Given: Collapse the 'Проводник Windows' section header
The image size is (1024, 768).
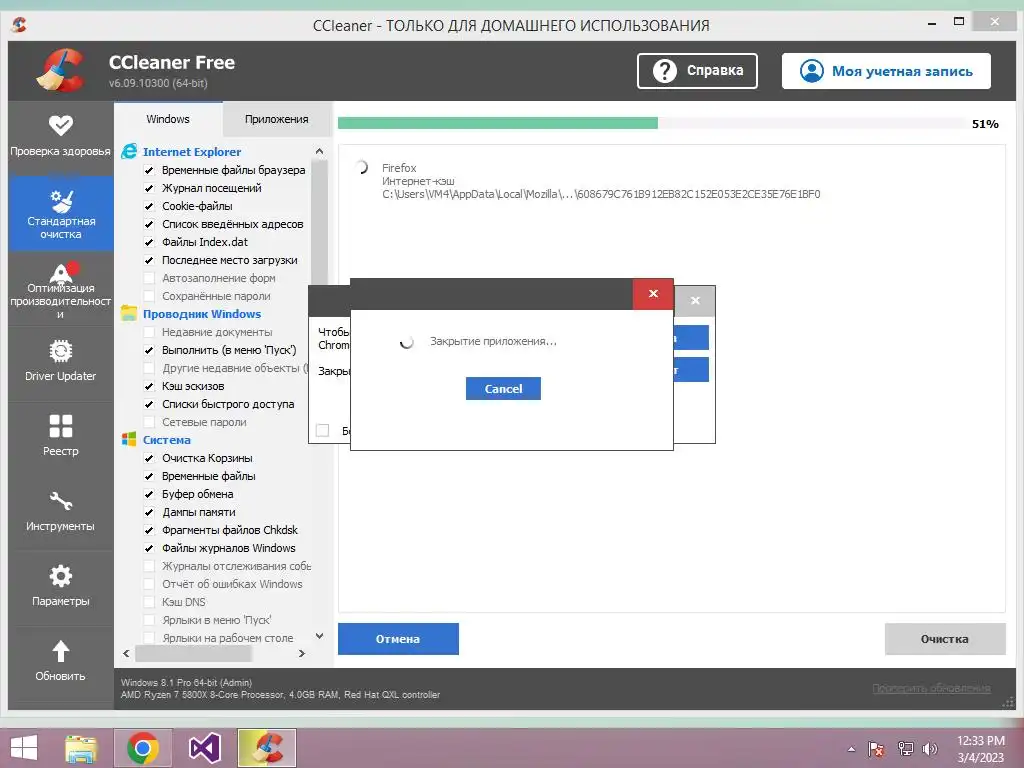Looking at the screenshot, I should [202, 313].
